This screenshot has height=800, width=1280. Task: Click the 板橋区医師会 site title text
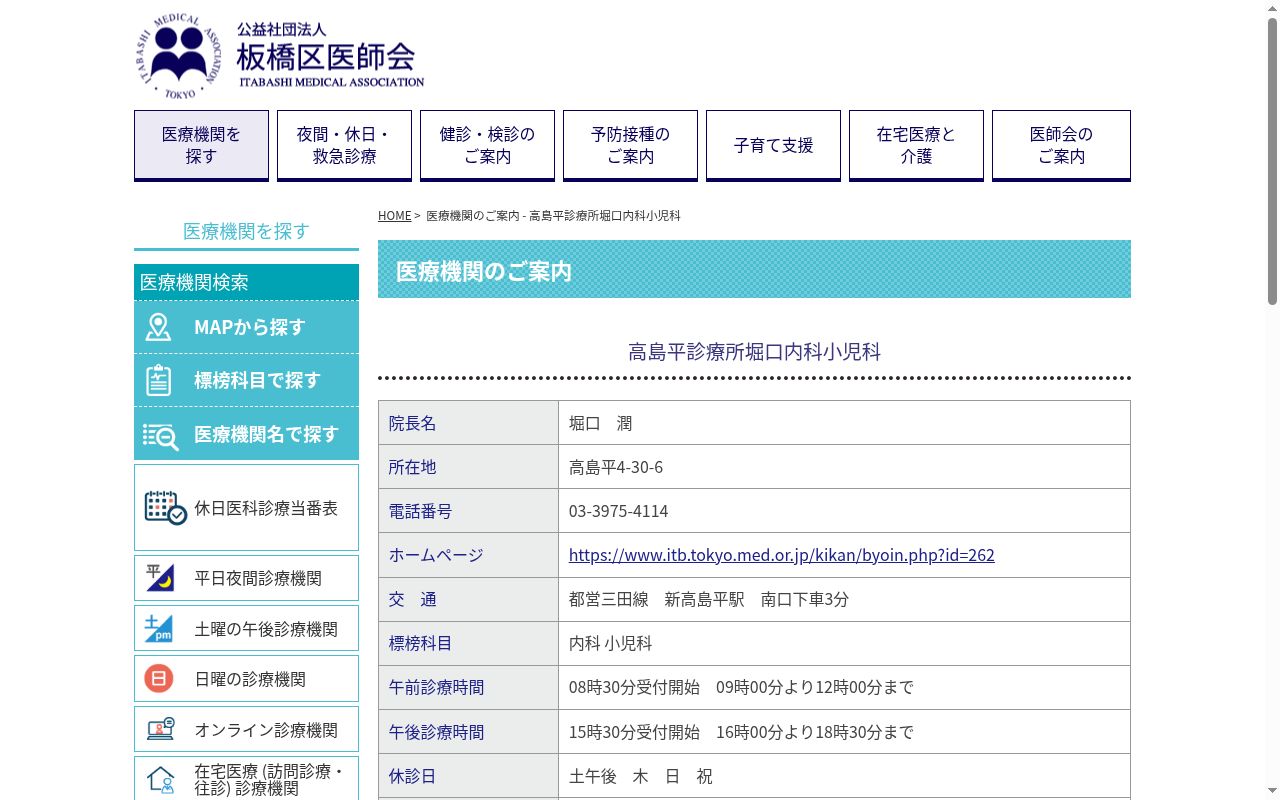tap(326, 56)
